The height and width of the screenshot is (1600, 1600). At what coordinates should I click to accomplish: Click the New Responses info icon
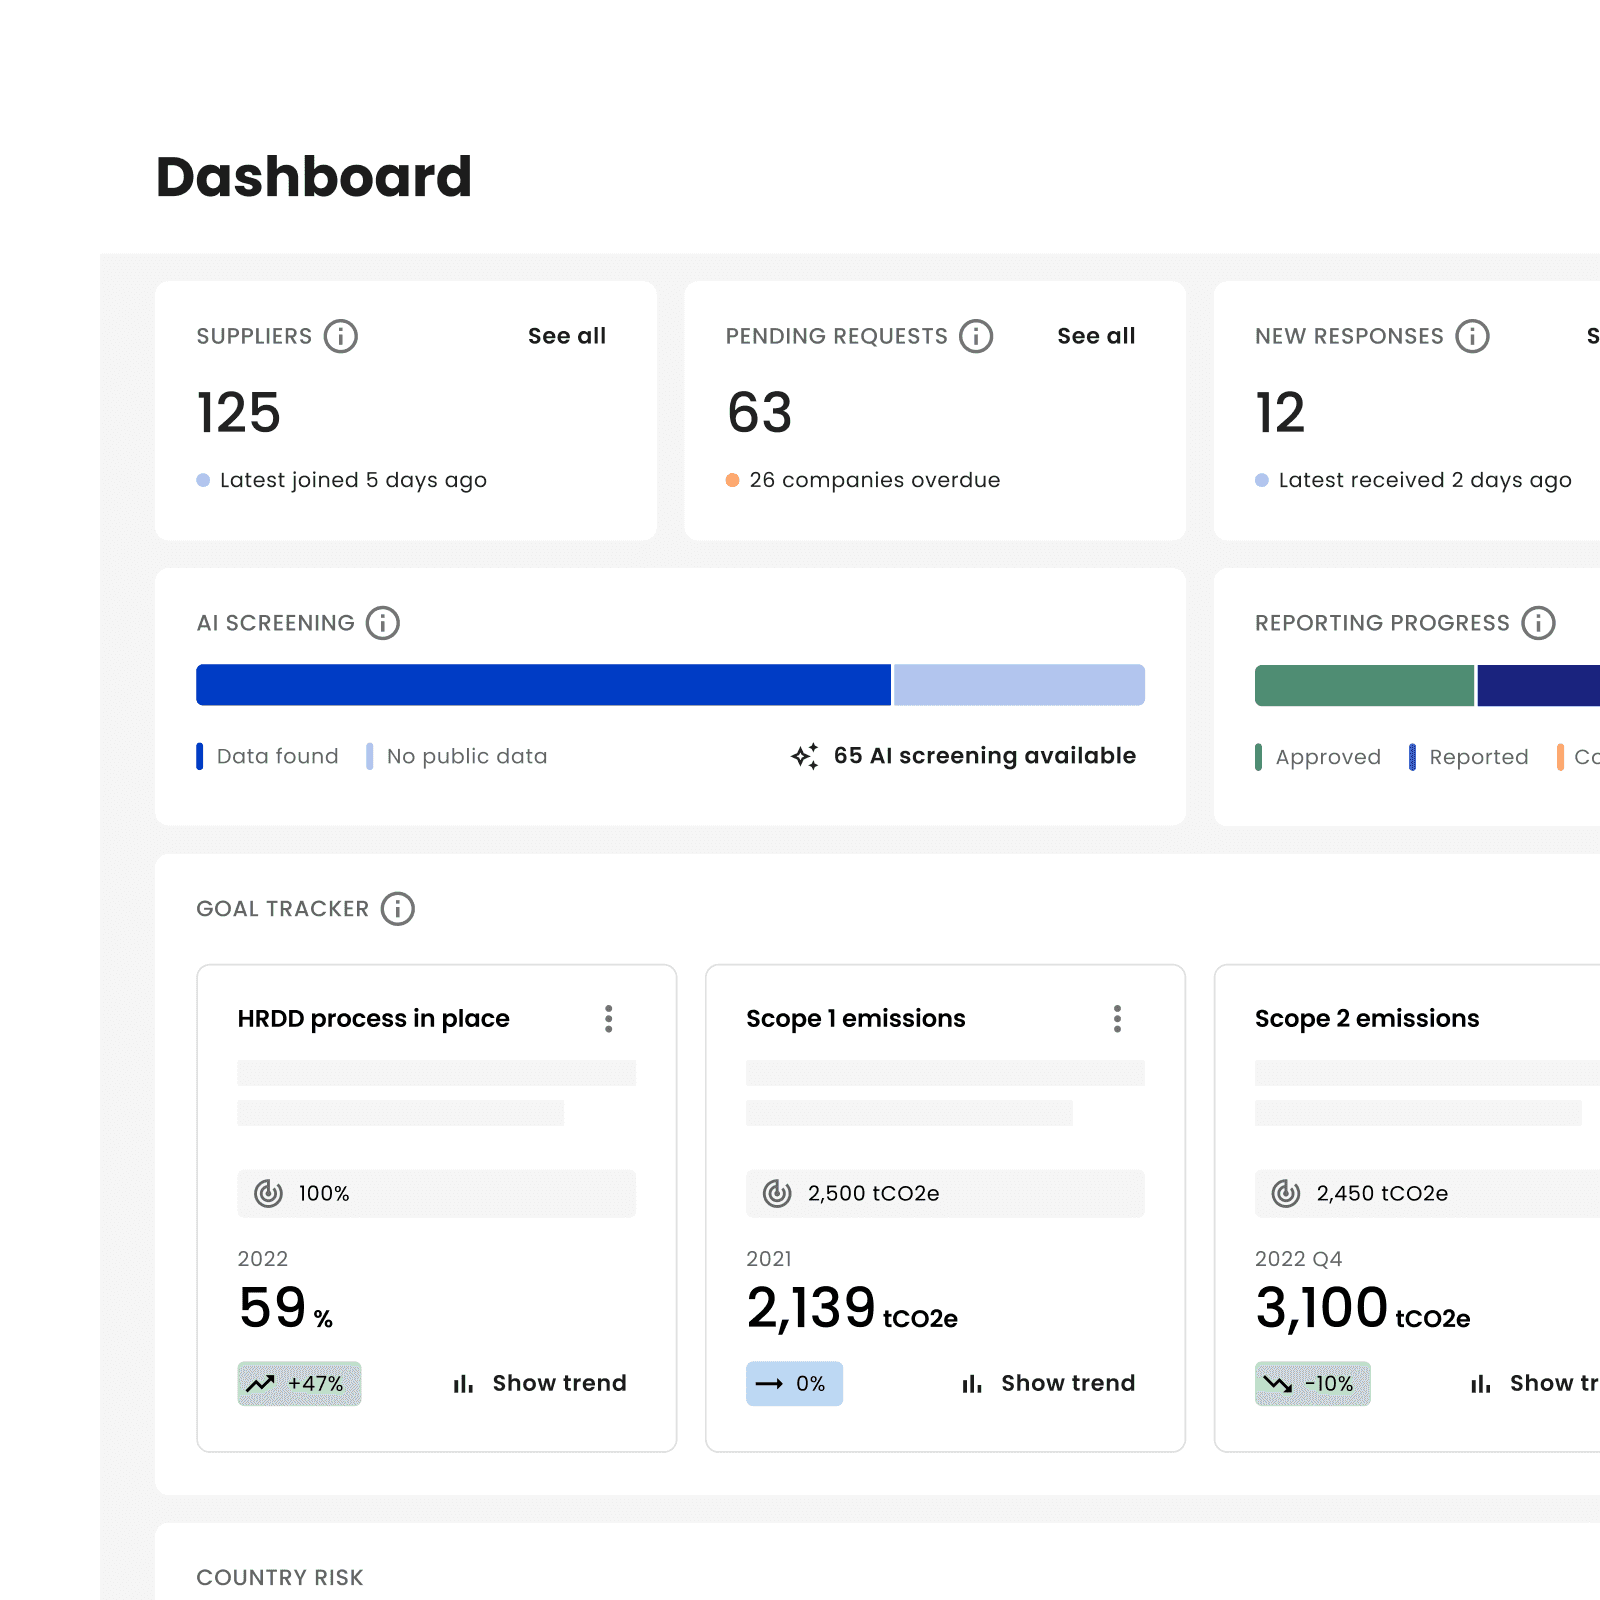point(1472,336)
